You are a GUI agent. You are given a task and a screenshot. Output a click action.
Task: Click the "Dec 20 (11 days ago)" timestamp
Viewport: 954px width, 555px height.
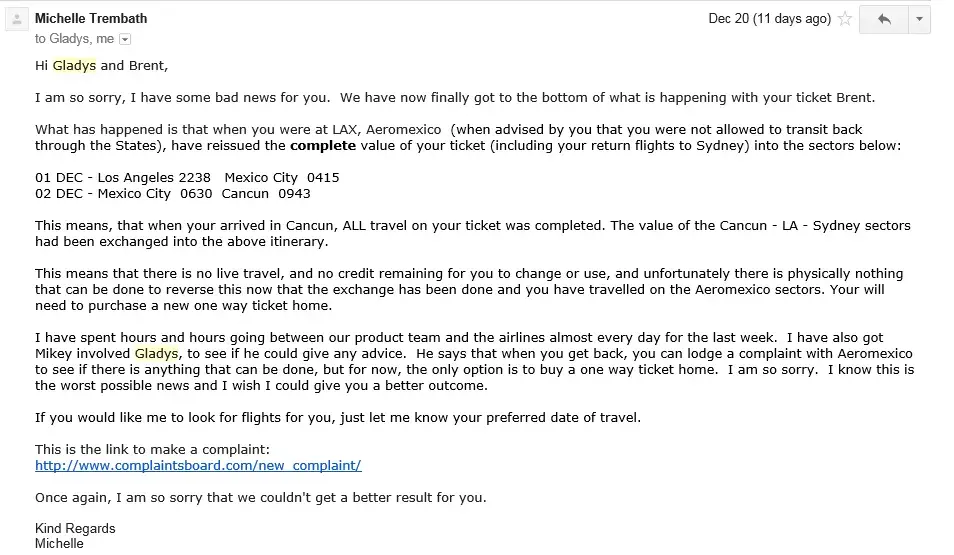tap(769, 19)
